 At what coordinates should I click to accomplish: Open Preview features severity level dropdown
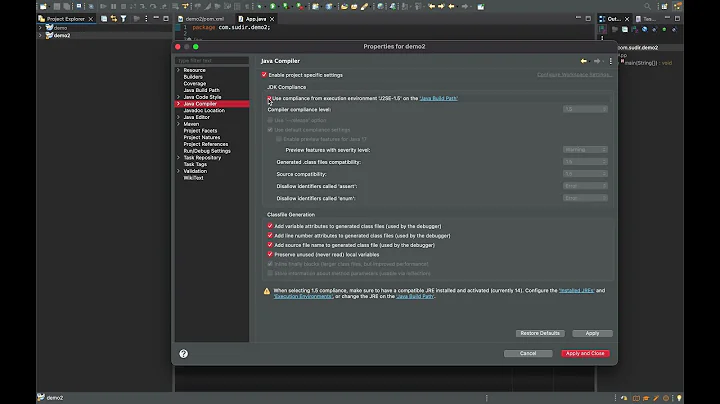pyautogui.click(x=585, y=150)
